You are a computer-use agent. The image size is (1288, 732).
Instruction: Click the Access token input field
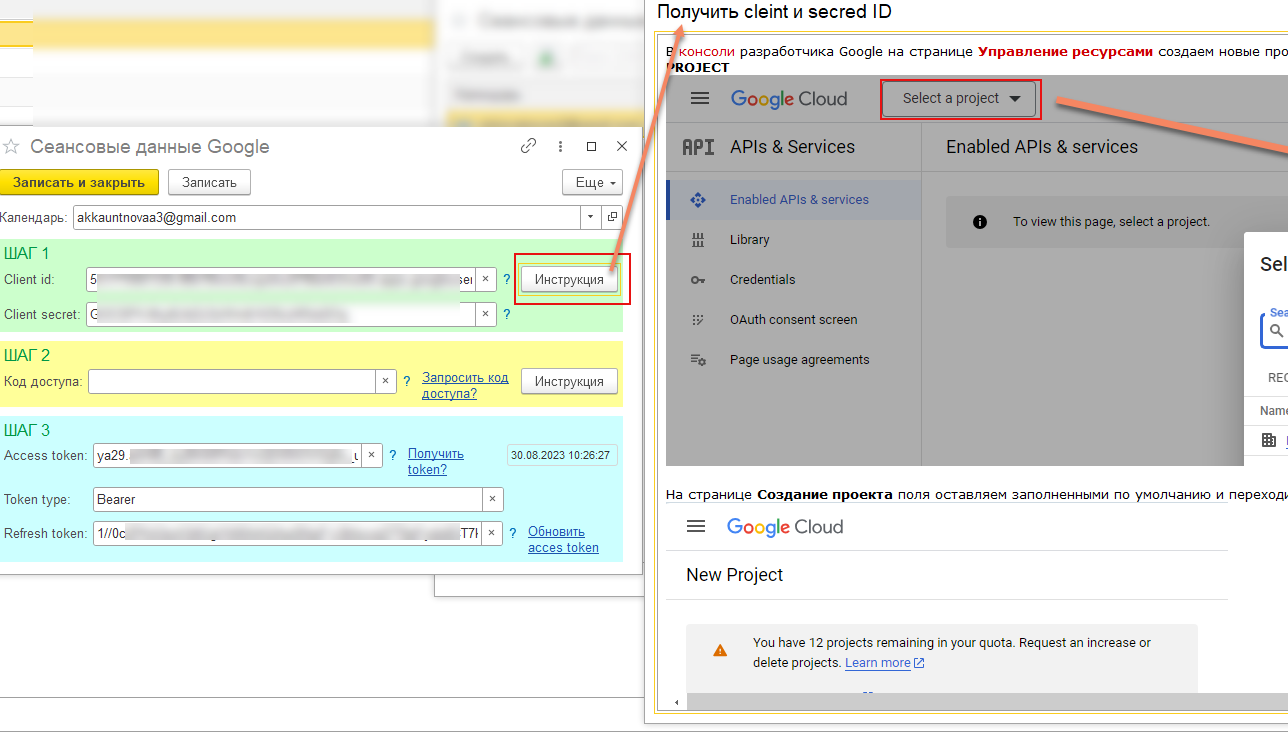tap(227, 455)
